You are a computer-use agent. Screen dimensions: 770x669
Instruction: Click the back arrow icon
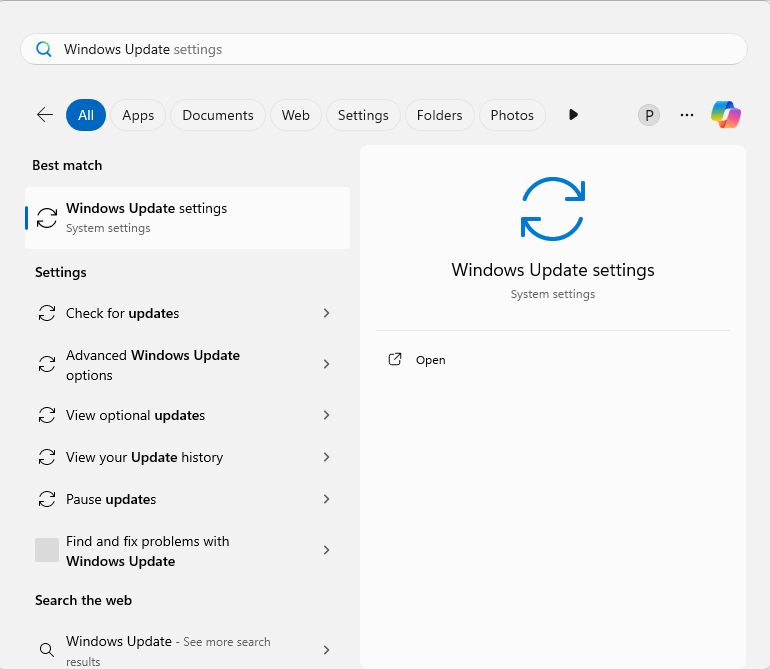click(x=45, y=115)
